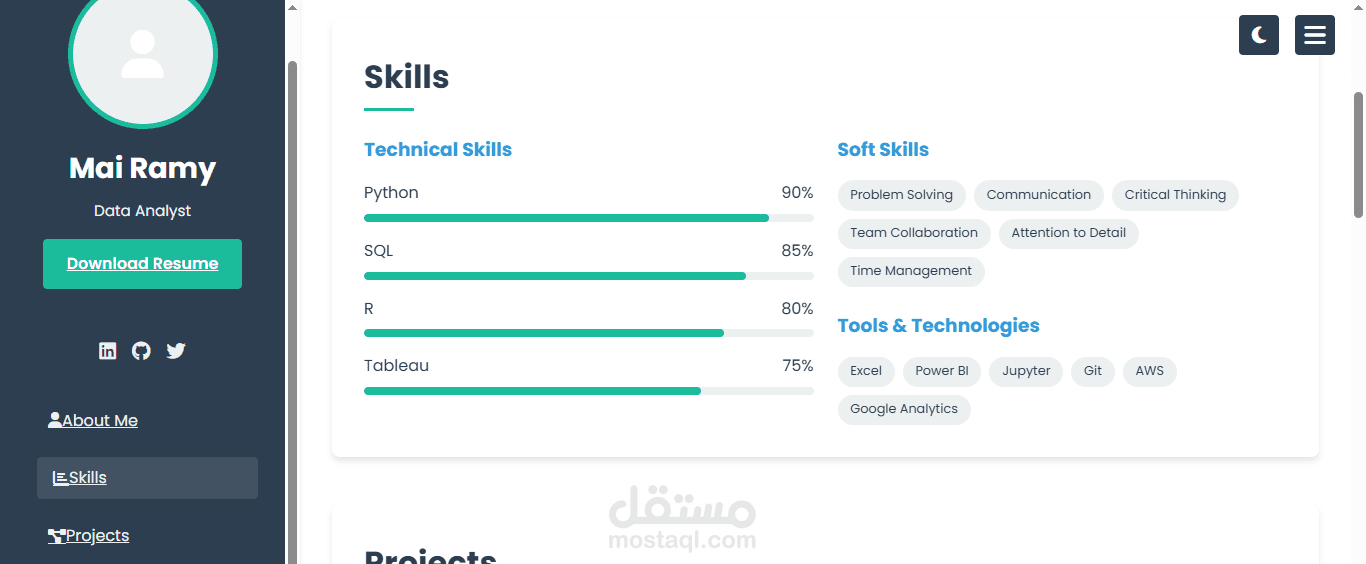Click the Download Resume button

coord(142,264)
